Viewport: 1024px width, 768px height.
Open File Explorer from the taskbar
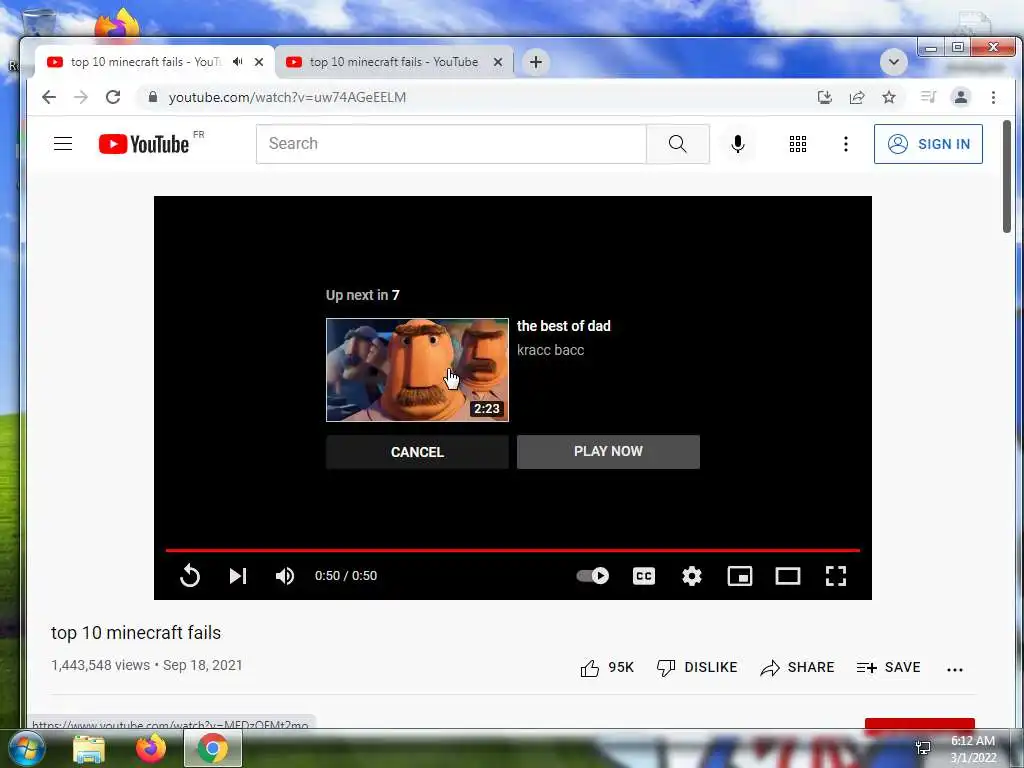(x=89, y=749)
